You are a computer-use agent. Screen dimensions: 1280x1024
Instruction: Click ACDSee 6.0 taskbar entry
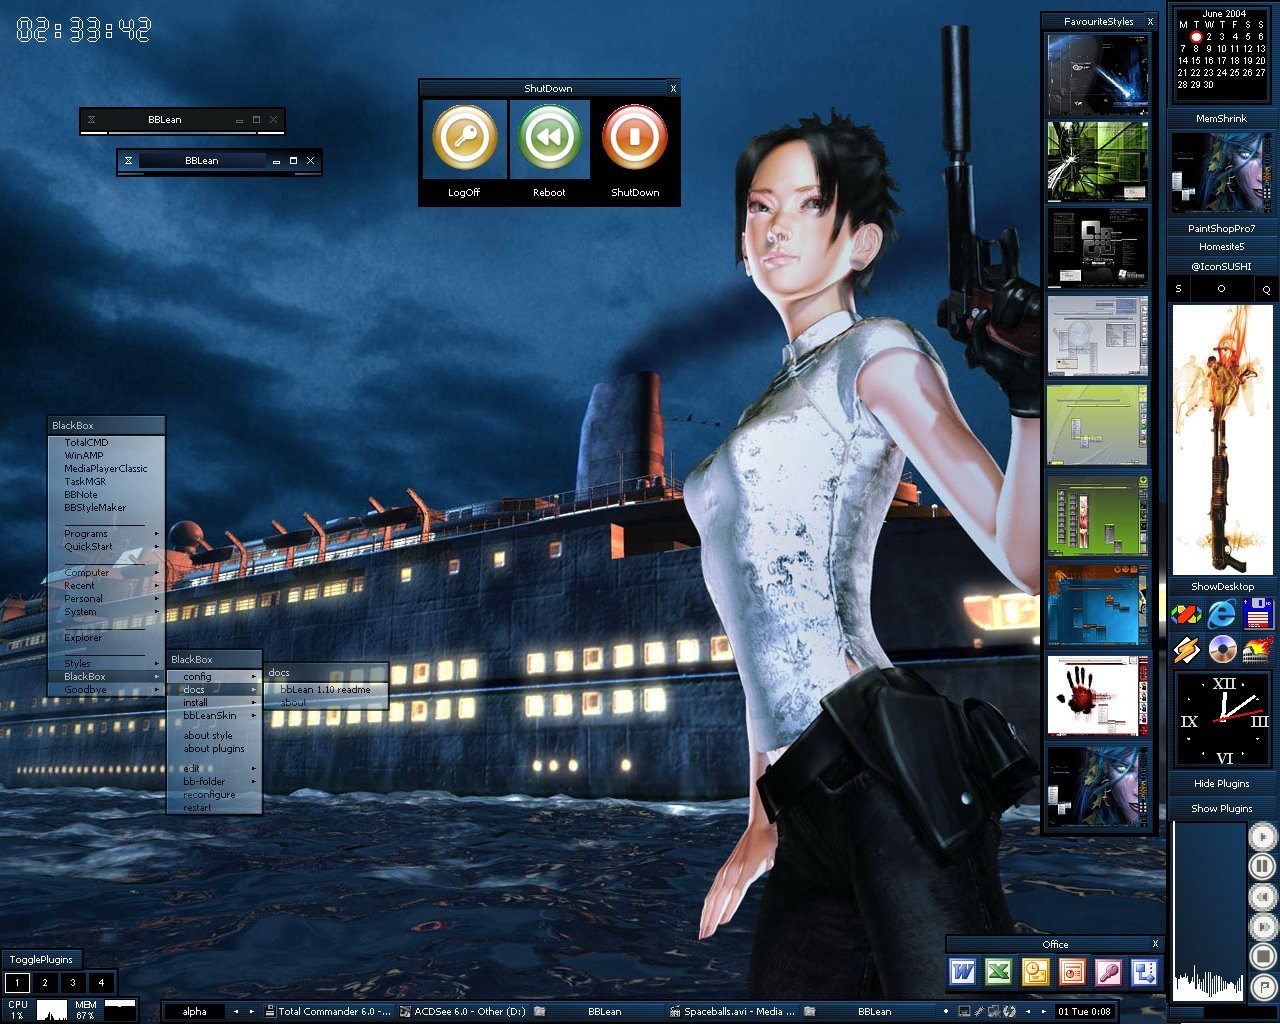pos(463,1011)
